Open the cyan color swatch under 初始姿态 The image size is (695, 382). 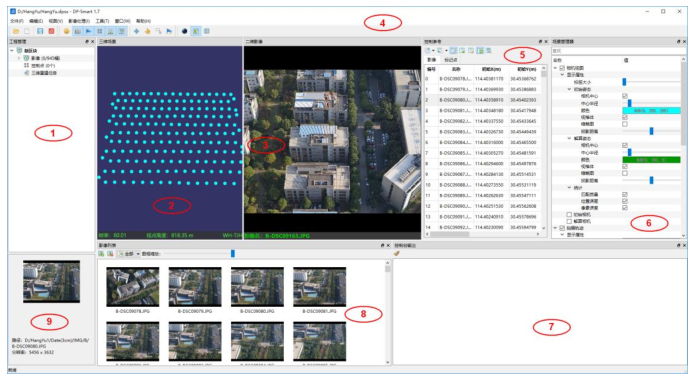[651, 110]
